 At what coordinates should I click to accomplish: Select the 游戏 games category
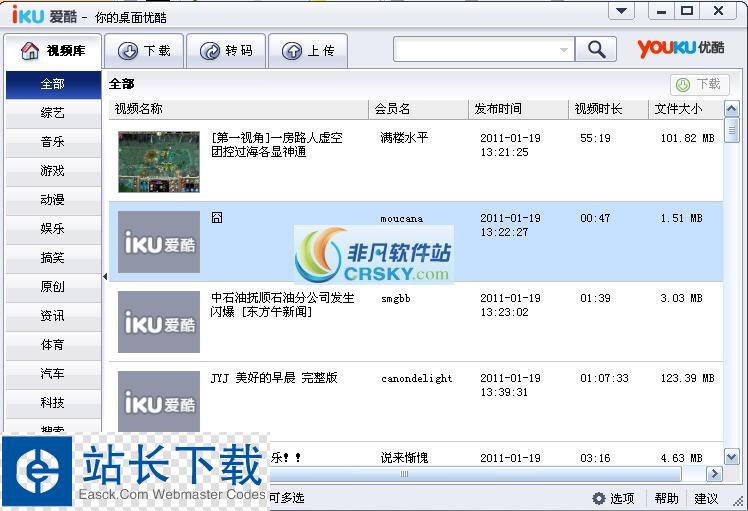(x=53, y=171)
